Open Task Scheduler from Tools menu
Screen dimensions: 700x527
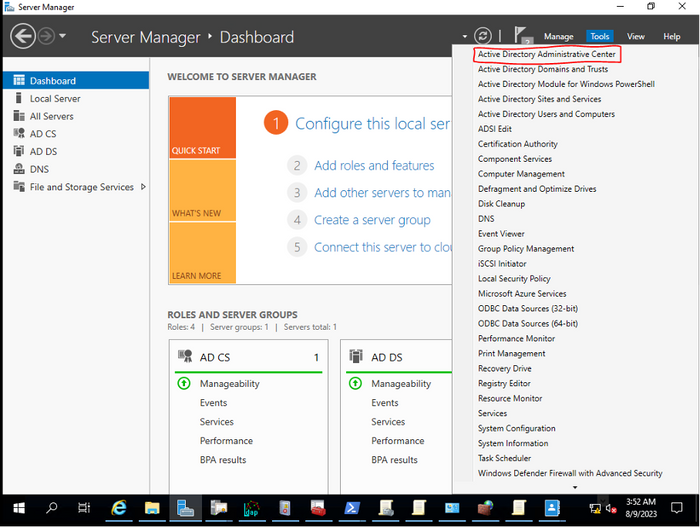[504, 458]
